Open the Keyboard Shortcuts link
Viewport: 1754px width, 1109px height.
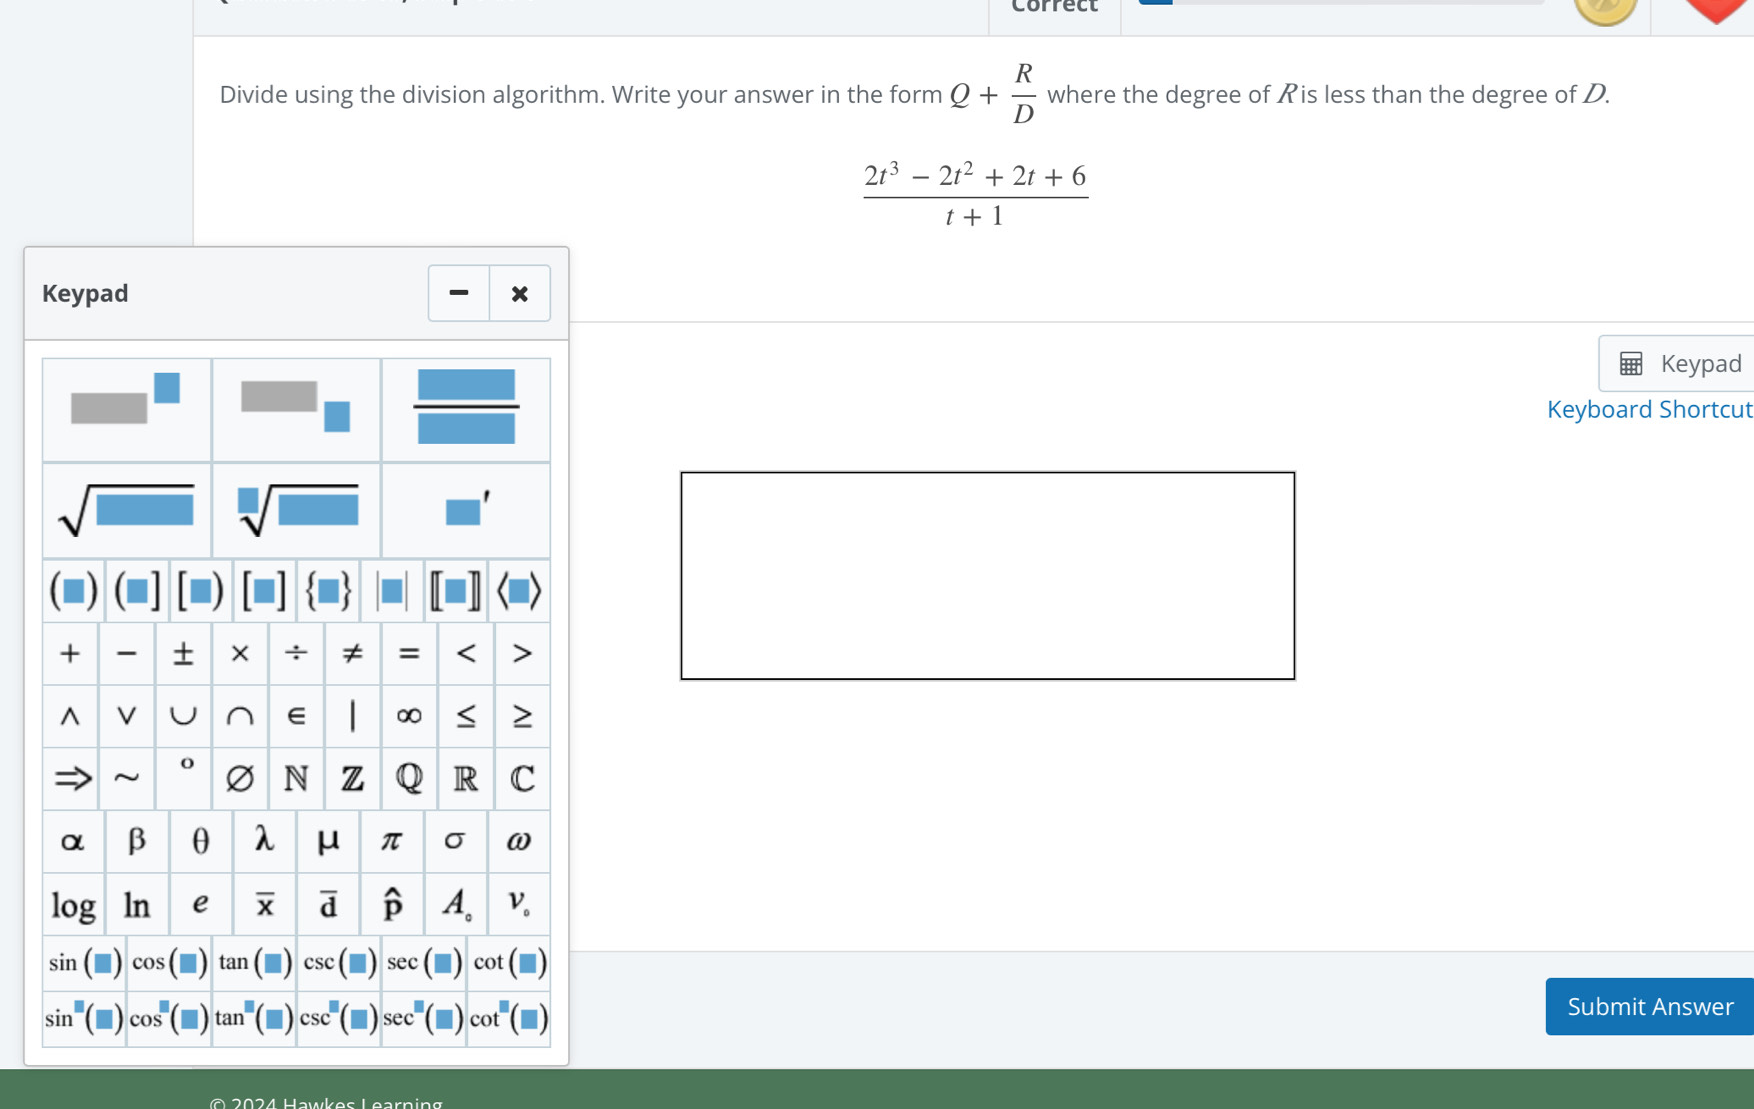[1649, 409]
